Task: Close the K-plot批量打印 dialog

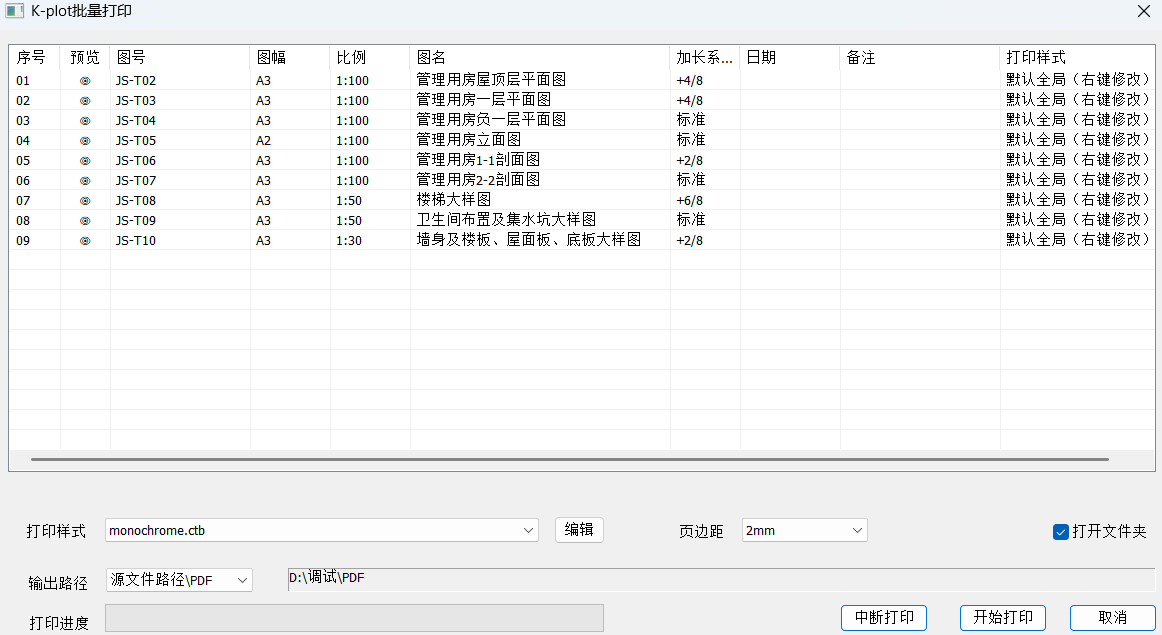Action: point(1144,11)
